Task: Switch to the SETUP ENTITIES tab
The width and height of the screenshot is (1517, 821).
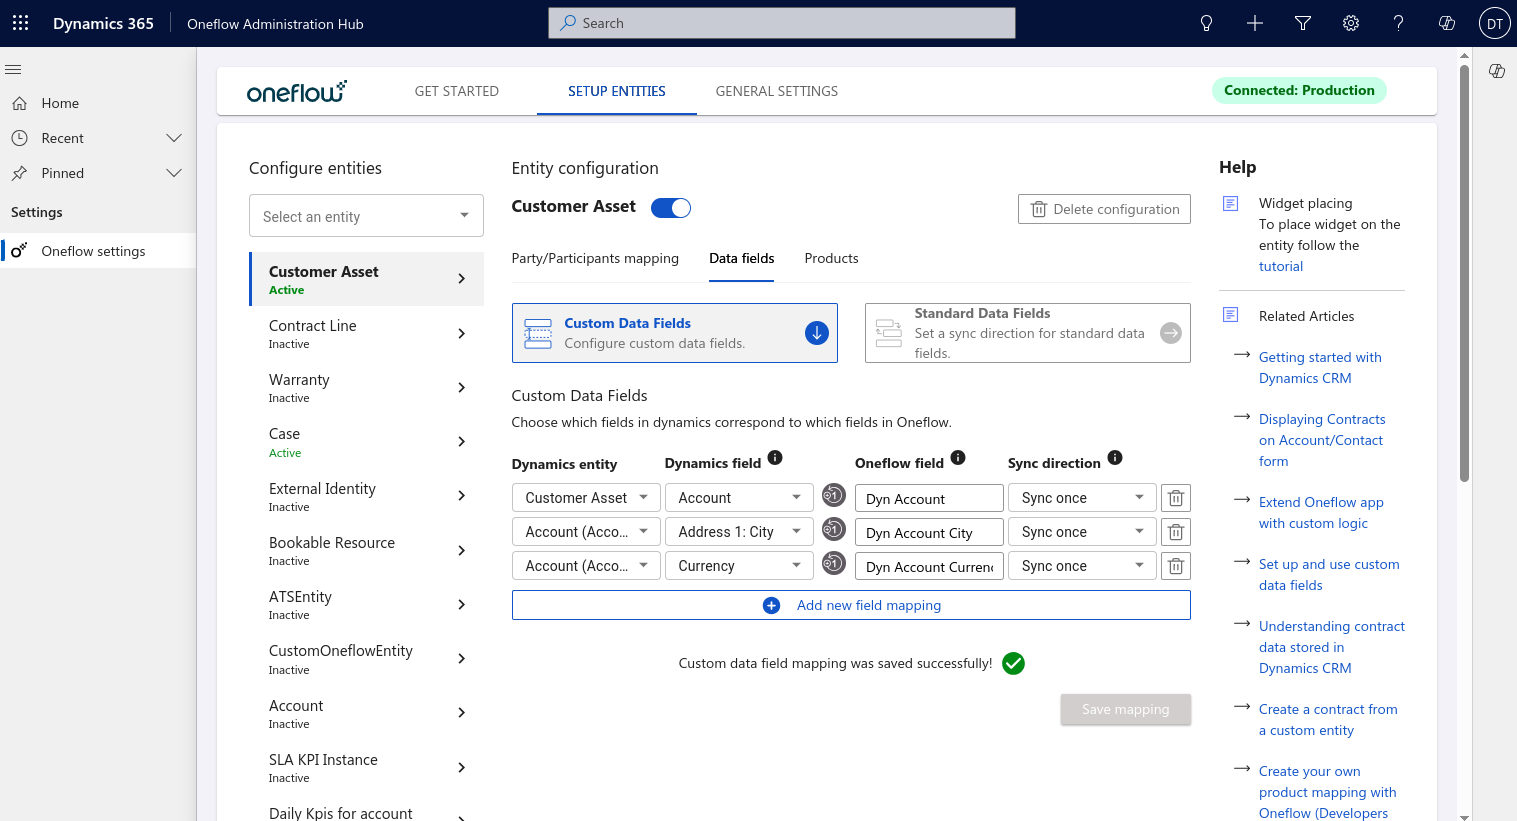Action: (617, 91)
